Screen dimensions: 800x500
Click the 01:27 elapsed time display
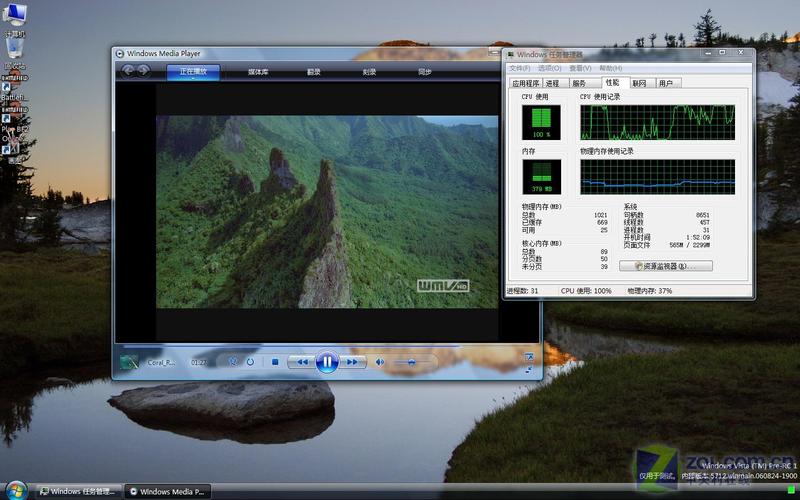pyautogui.click(x=199, y=362)
